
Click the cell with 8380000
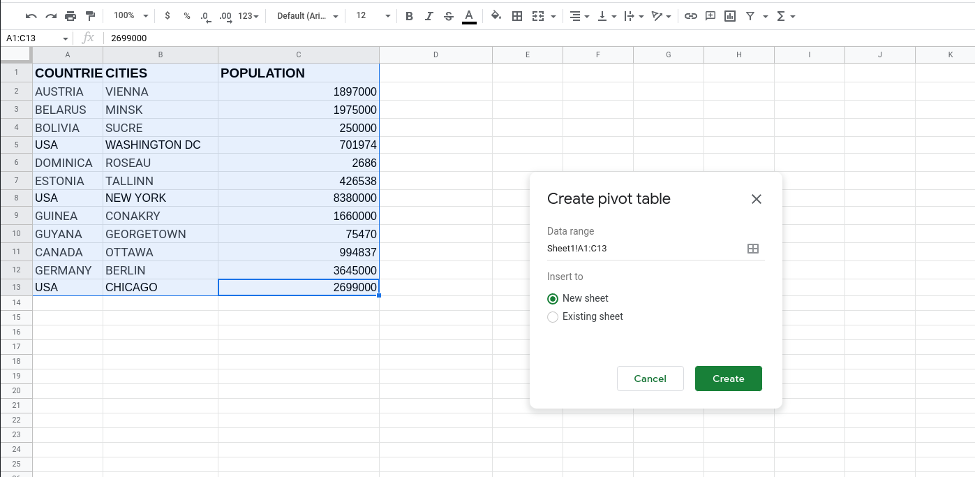(298, 198)
